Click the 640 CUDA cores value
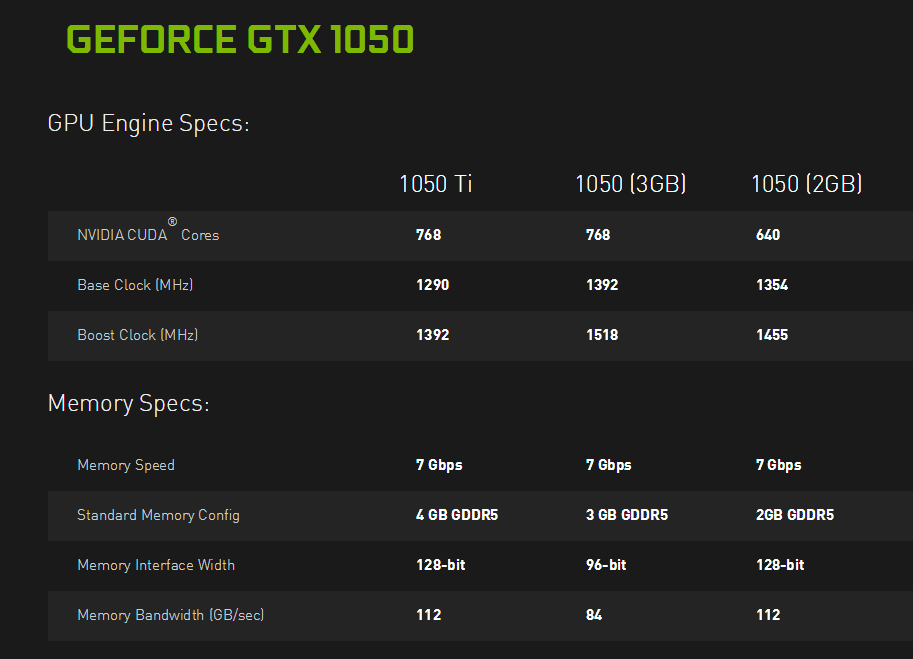The image size is (913, 659). 768,235
